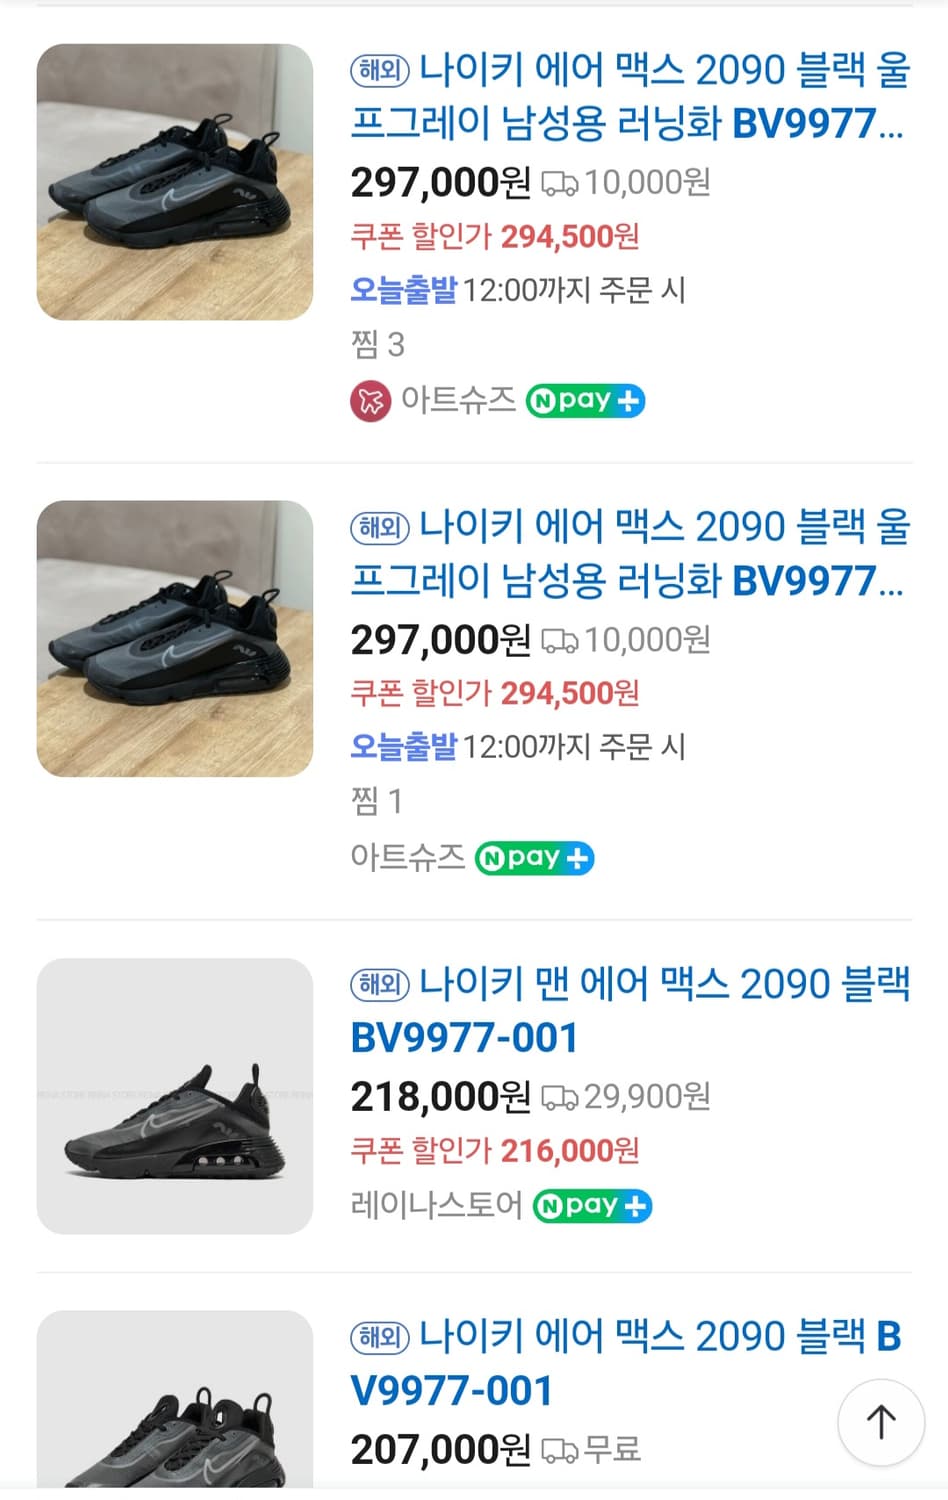Tap the Npay+ badge beside 레이나스토어

click(592, 1206)
